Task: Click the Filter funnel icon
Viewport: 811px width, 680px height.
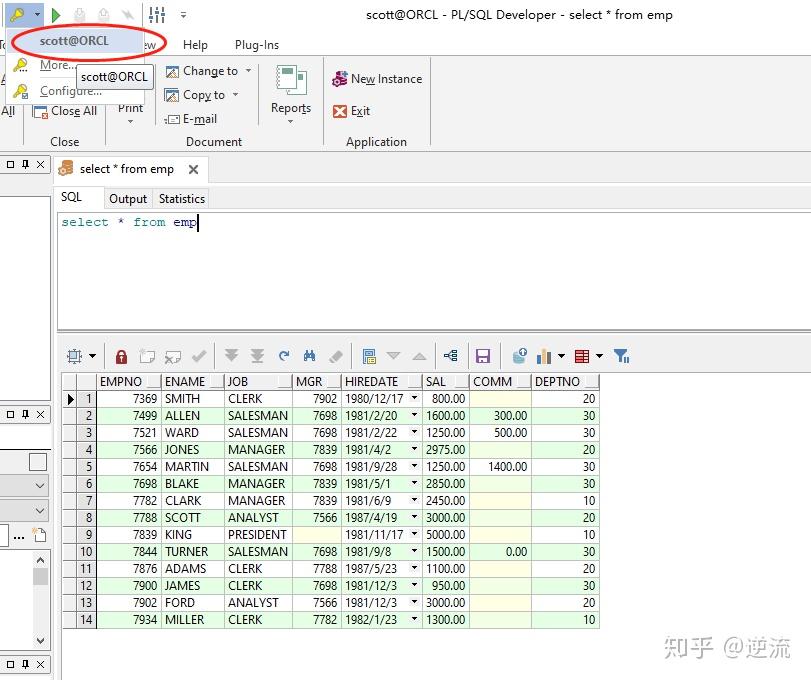Action: (x=621, y=356)
